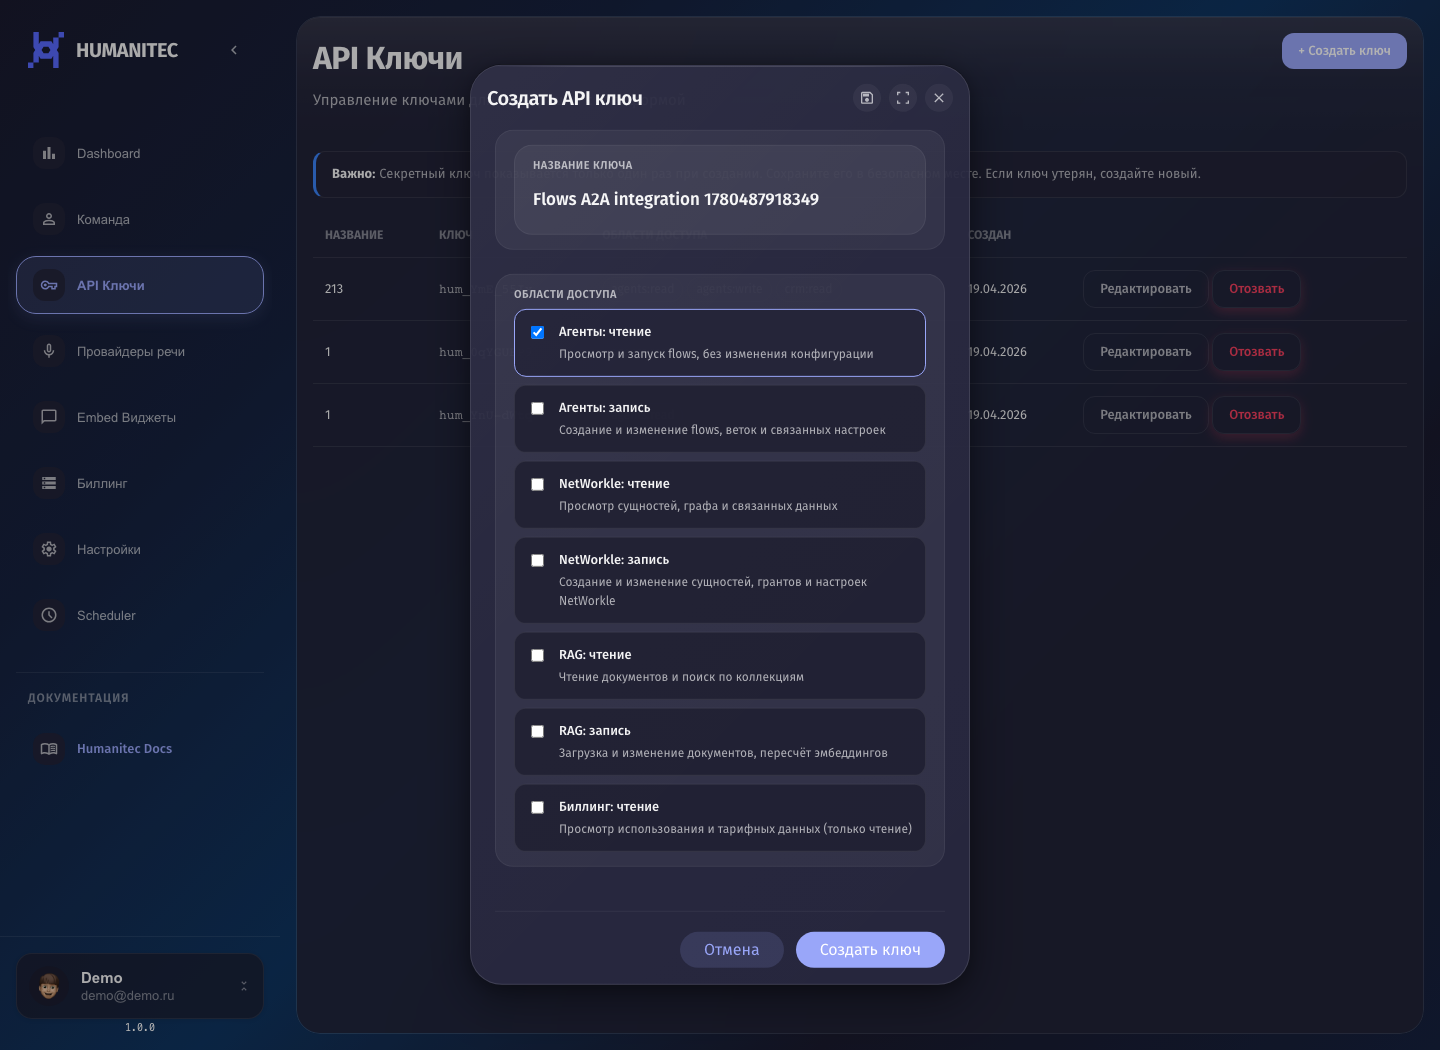Click the Humanitec Docs book icon
1440x1050 pixels.
[49, 748]
